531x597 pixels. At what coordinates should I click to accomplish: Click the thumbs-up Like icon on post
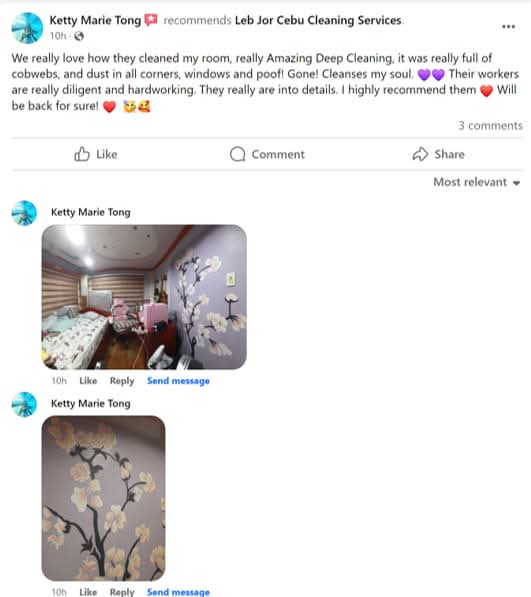82,154
